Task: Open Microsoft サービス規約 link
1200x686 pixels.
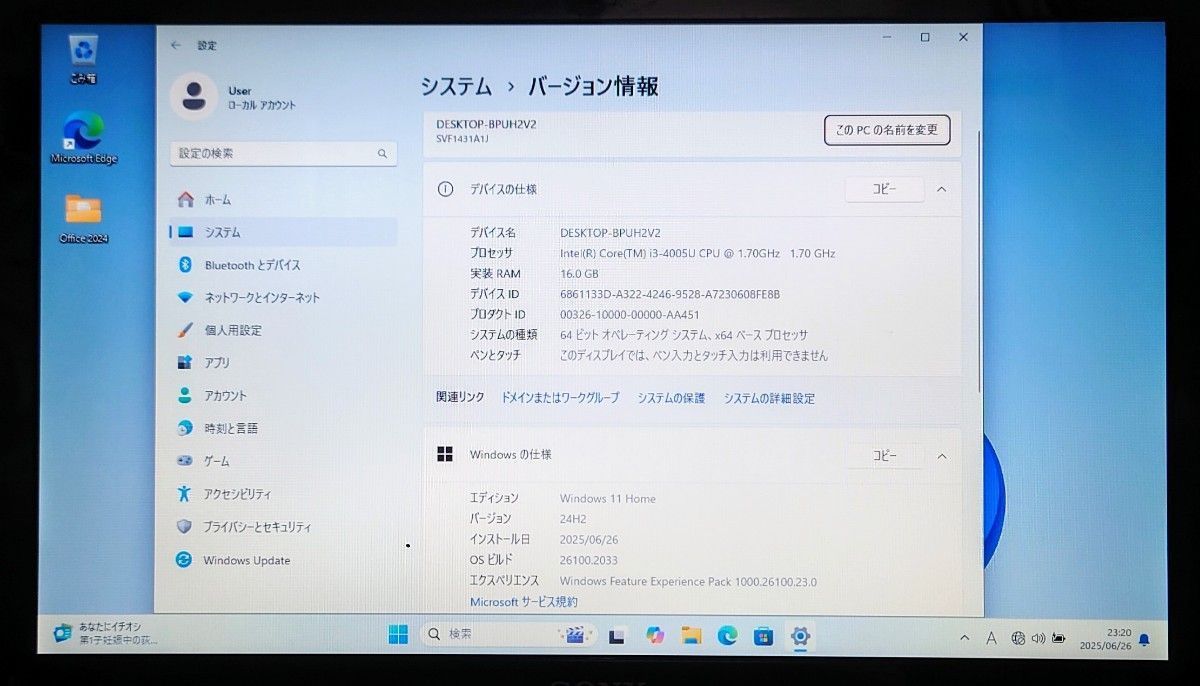Action: pyautogui.click(x=524, y=602)
